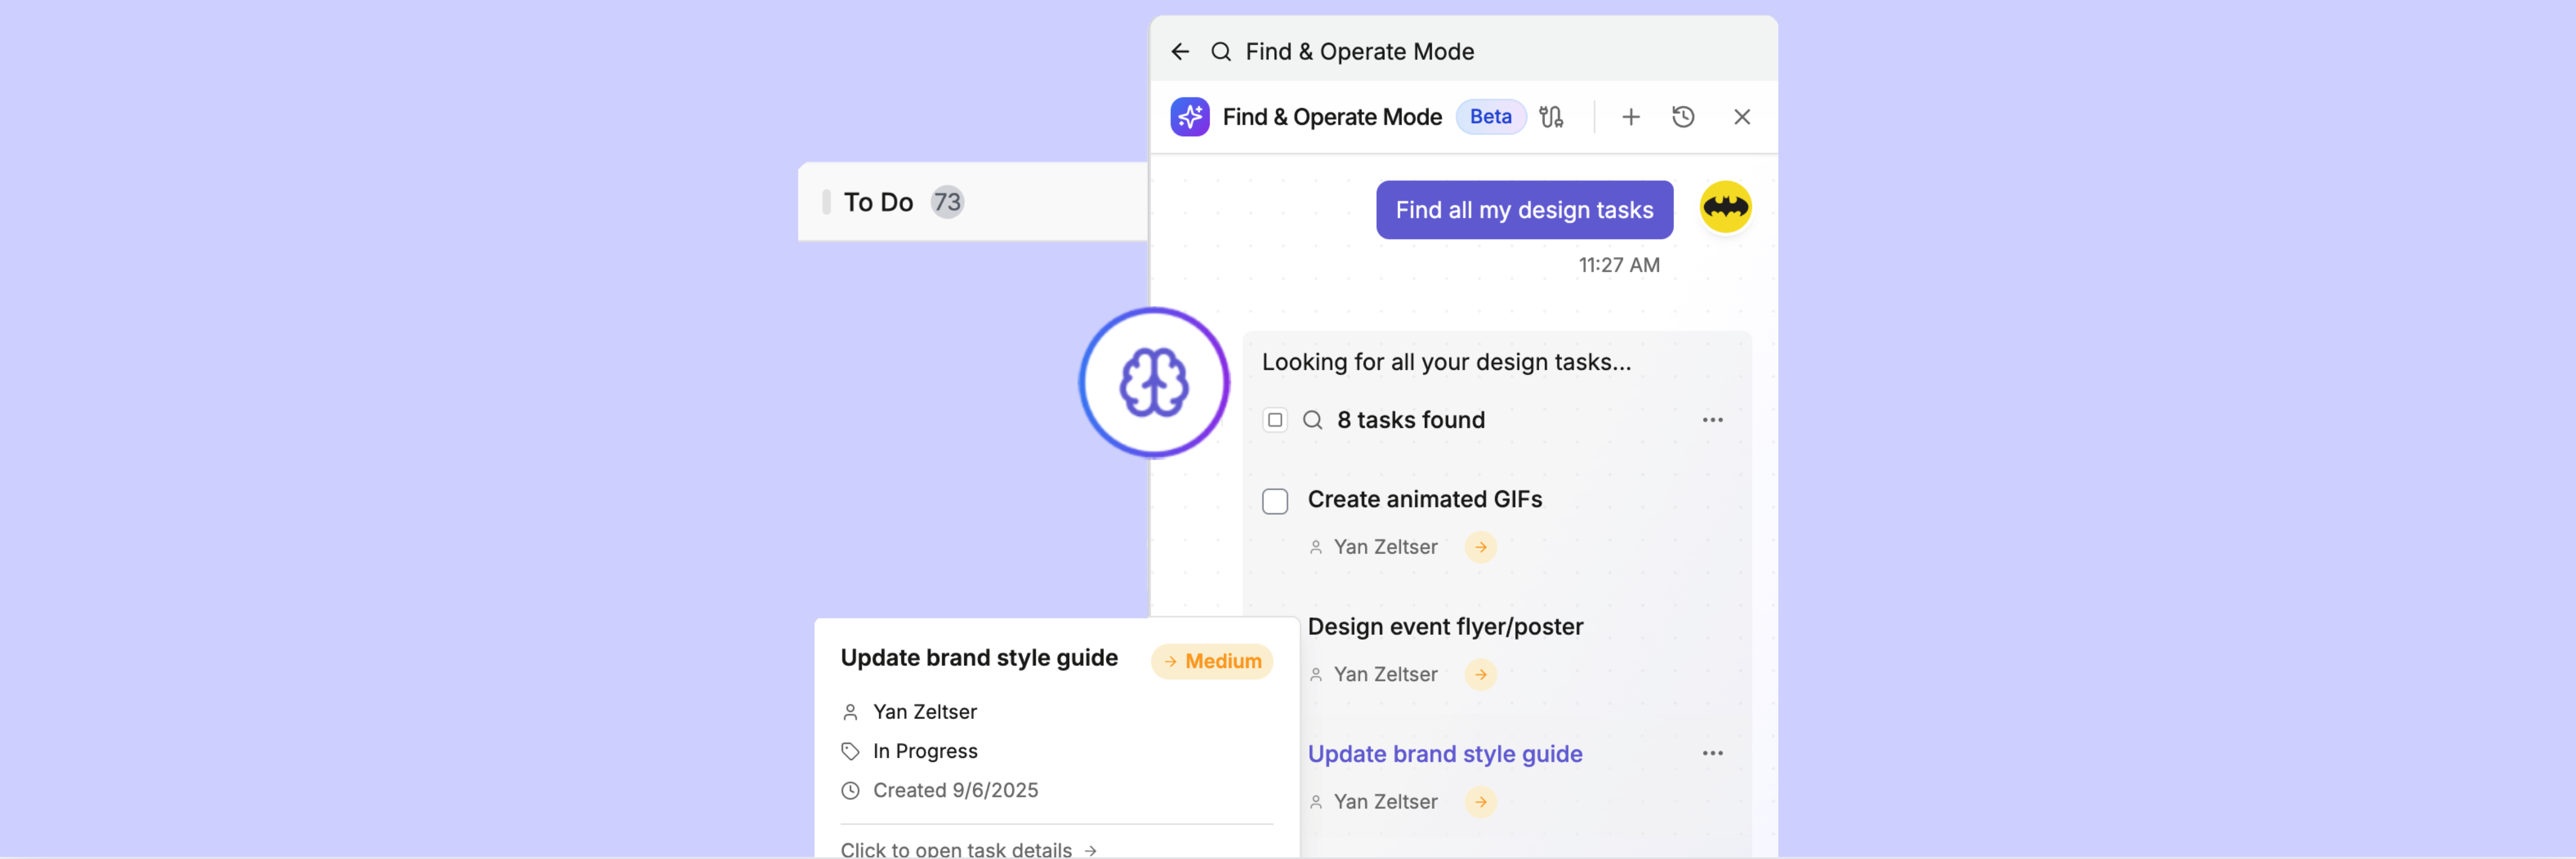Click the back arrow in Find & Operate header

1180,51
